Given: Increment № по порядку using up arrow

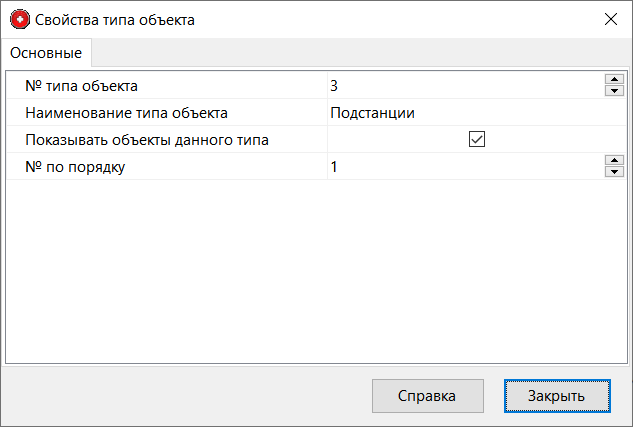Looking at the screenshot, I should [614, 161].
